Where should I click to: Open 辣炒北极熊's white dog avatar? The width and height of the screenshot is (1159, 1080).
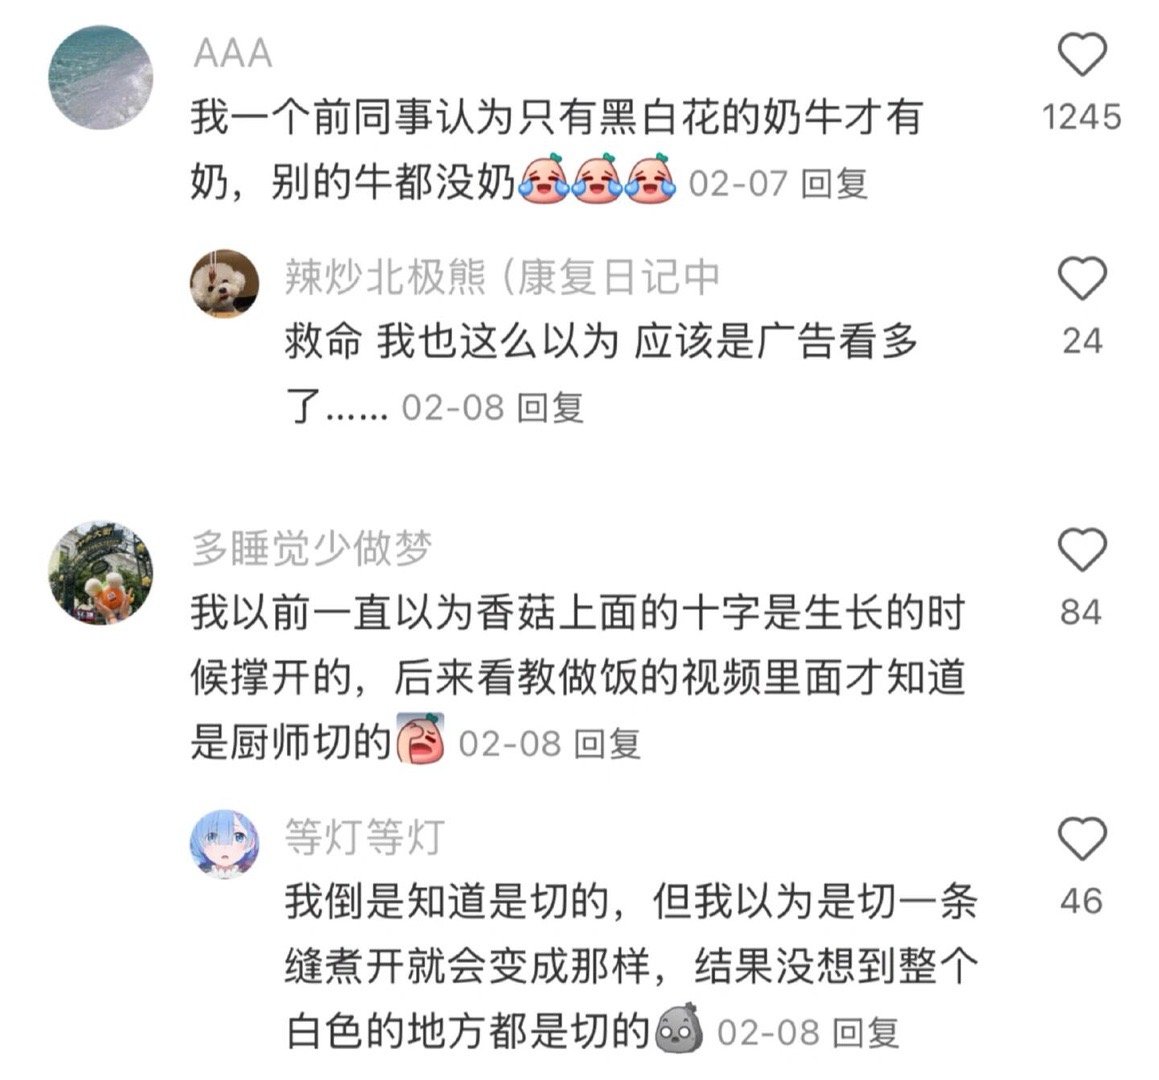(x=225, y=284)
